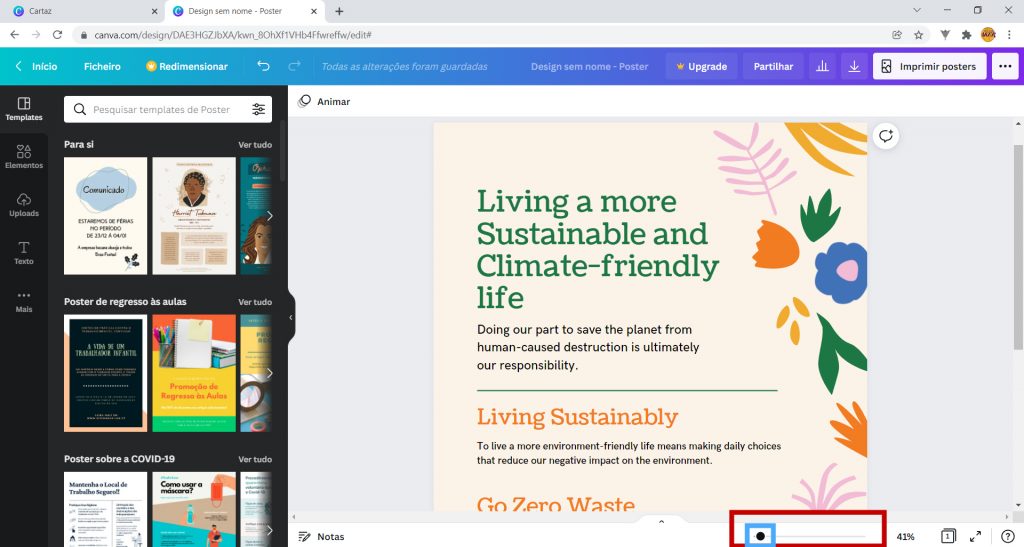The image size is (1024, 547).
Task: Show more Para si templates arrow
Action: point(269,215)
